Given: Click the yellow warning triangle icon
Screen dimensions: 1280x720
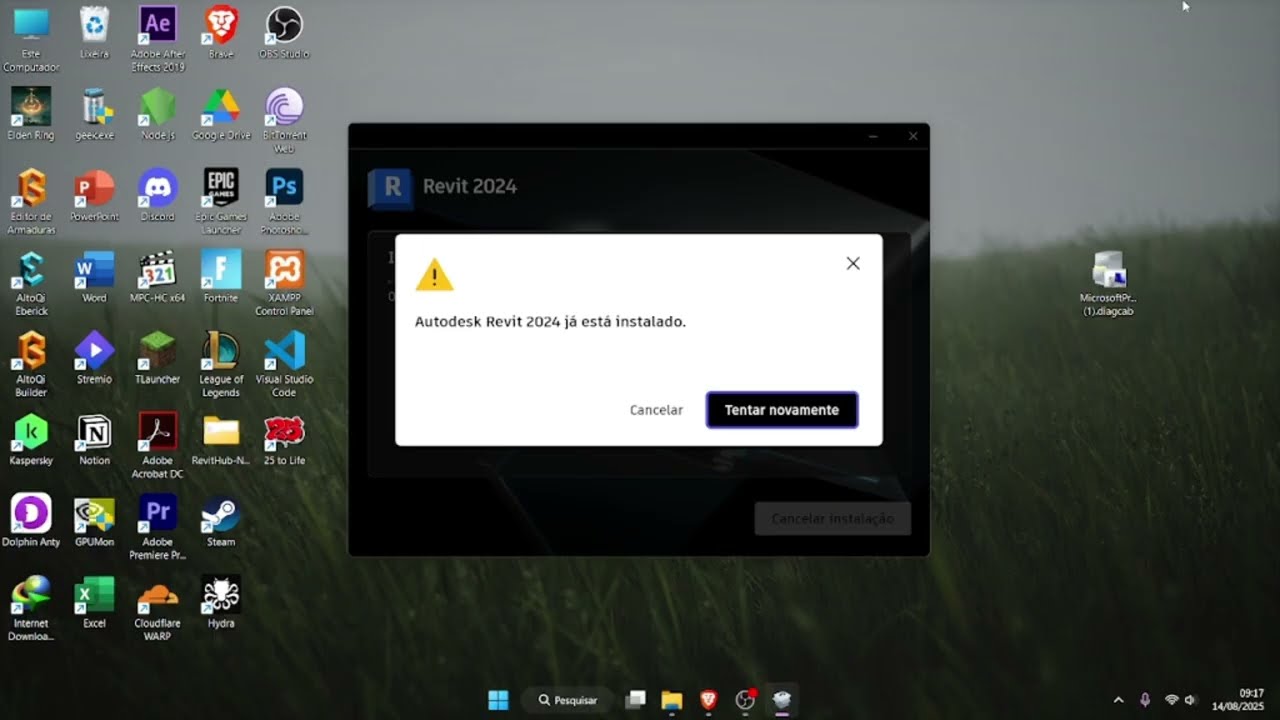Looking at the screenshot, I should tap(434, 275).
